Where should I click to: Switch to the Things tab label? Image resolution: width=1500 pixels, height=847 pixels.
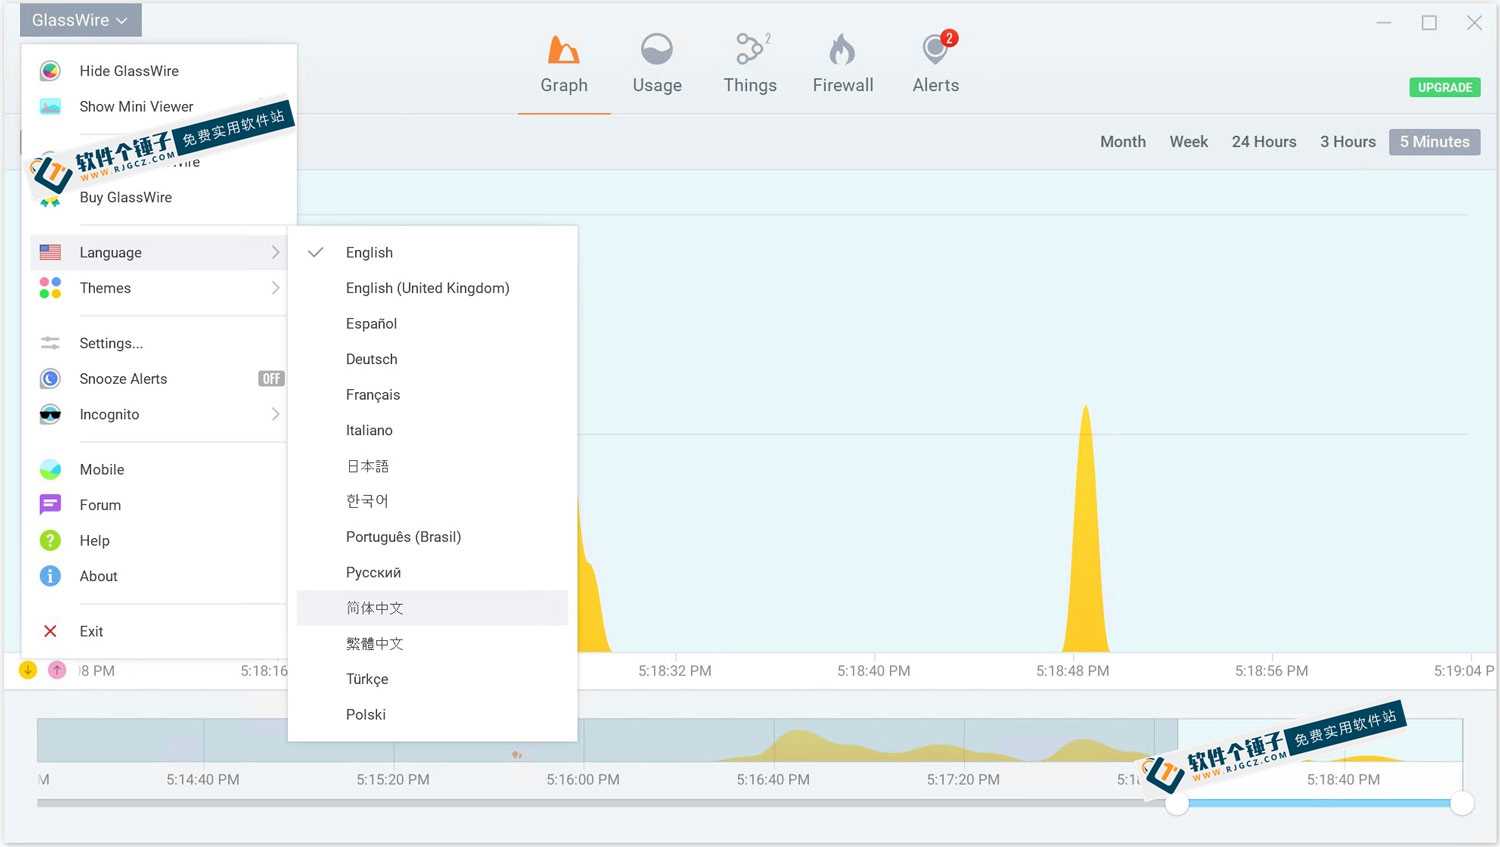pos(750,86)
